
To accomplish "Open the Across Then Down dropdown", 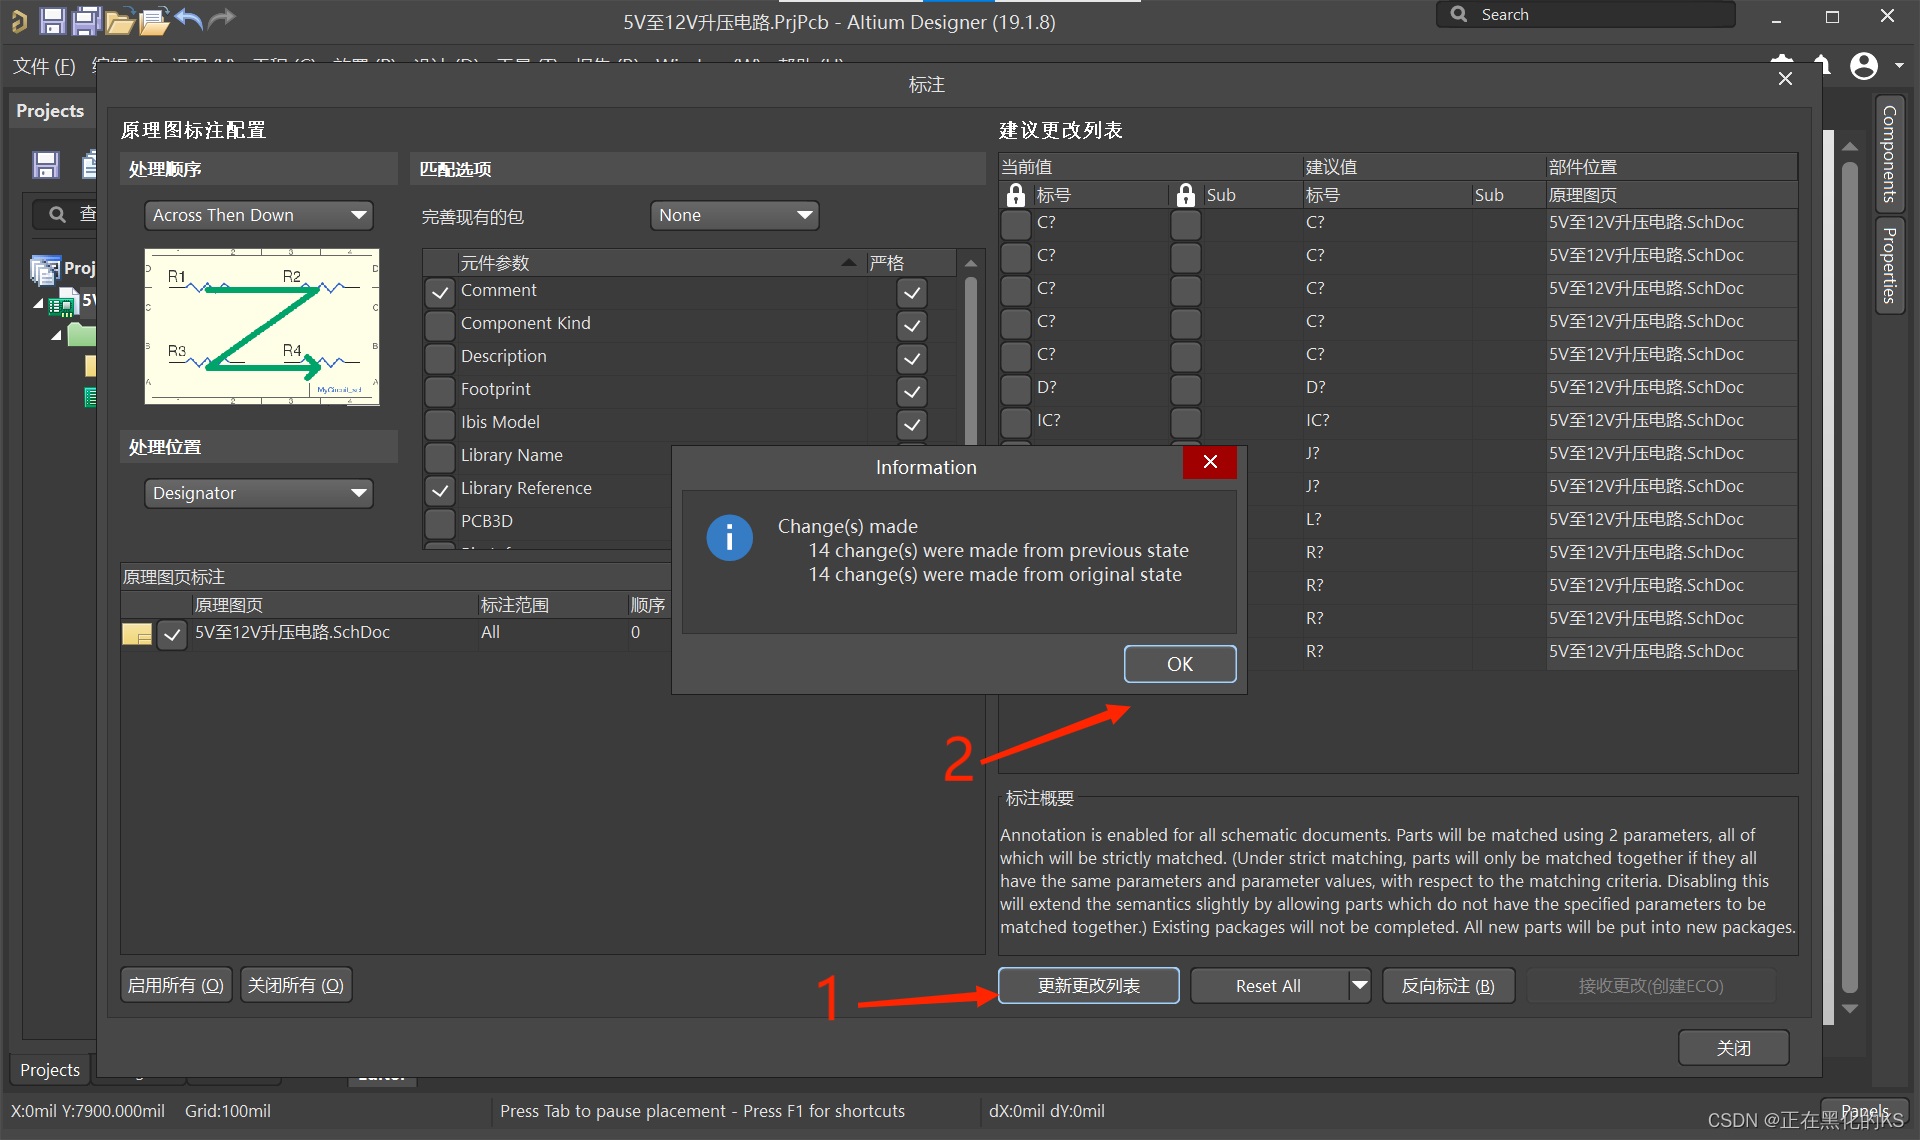I will 258,215.
